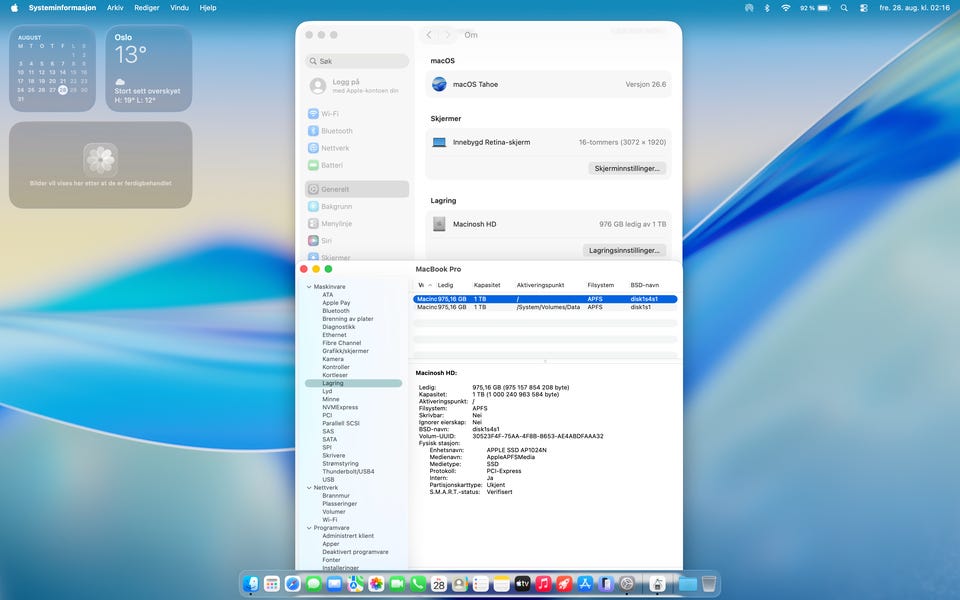Launch Safari from the Dock

tap(293, 583)
